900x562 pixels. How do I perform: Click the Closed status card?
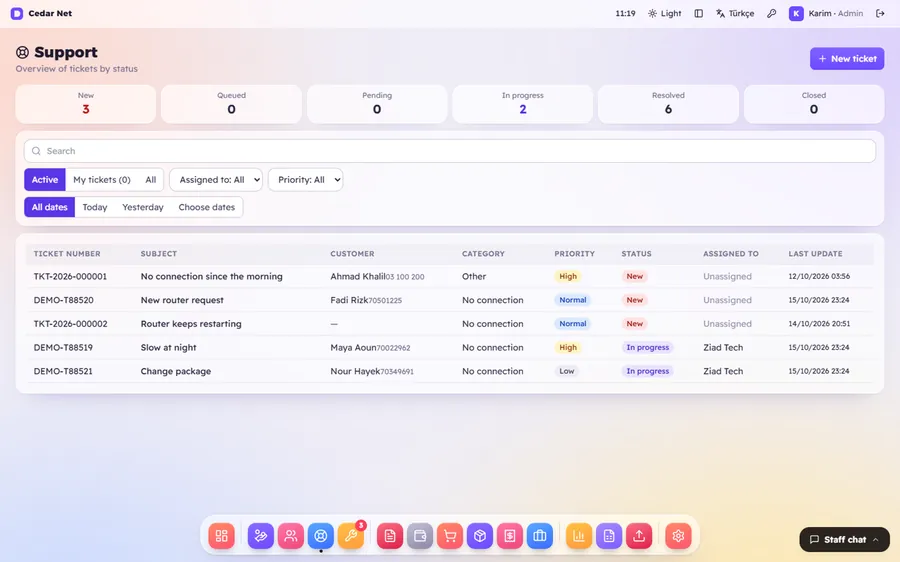[814, 104]
